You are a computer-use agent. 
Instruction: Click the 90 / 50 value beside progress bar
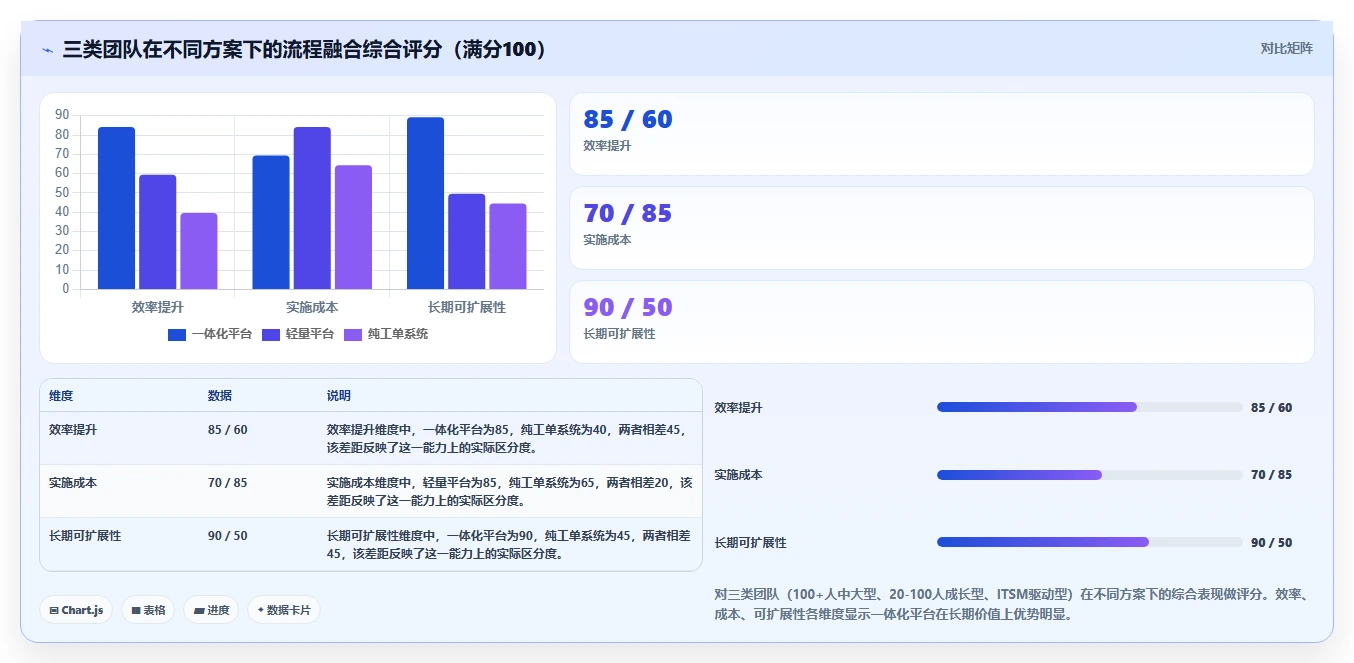(1271, 542)
